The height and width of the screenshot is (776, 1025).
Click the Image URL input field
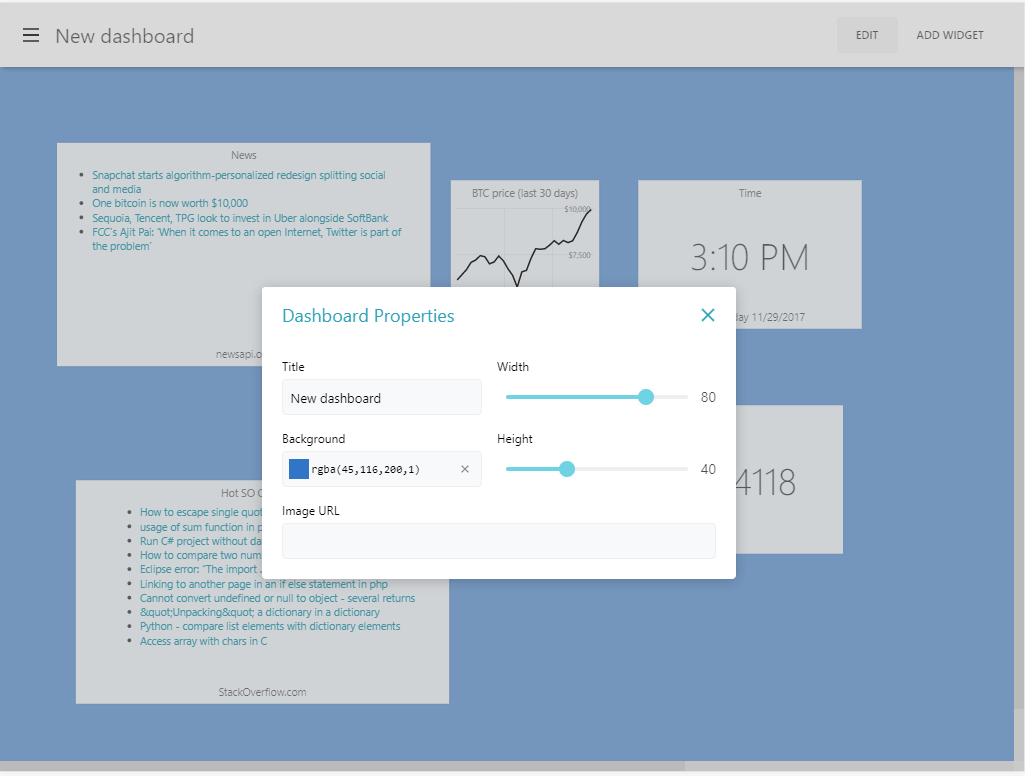(499, 541)
